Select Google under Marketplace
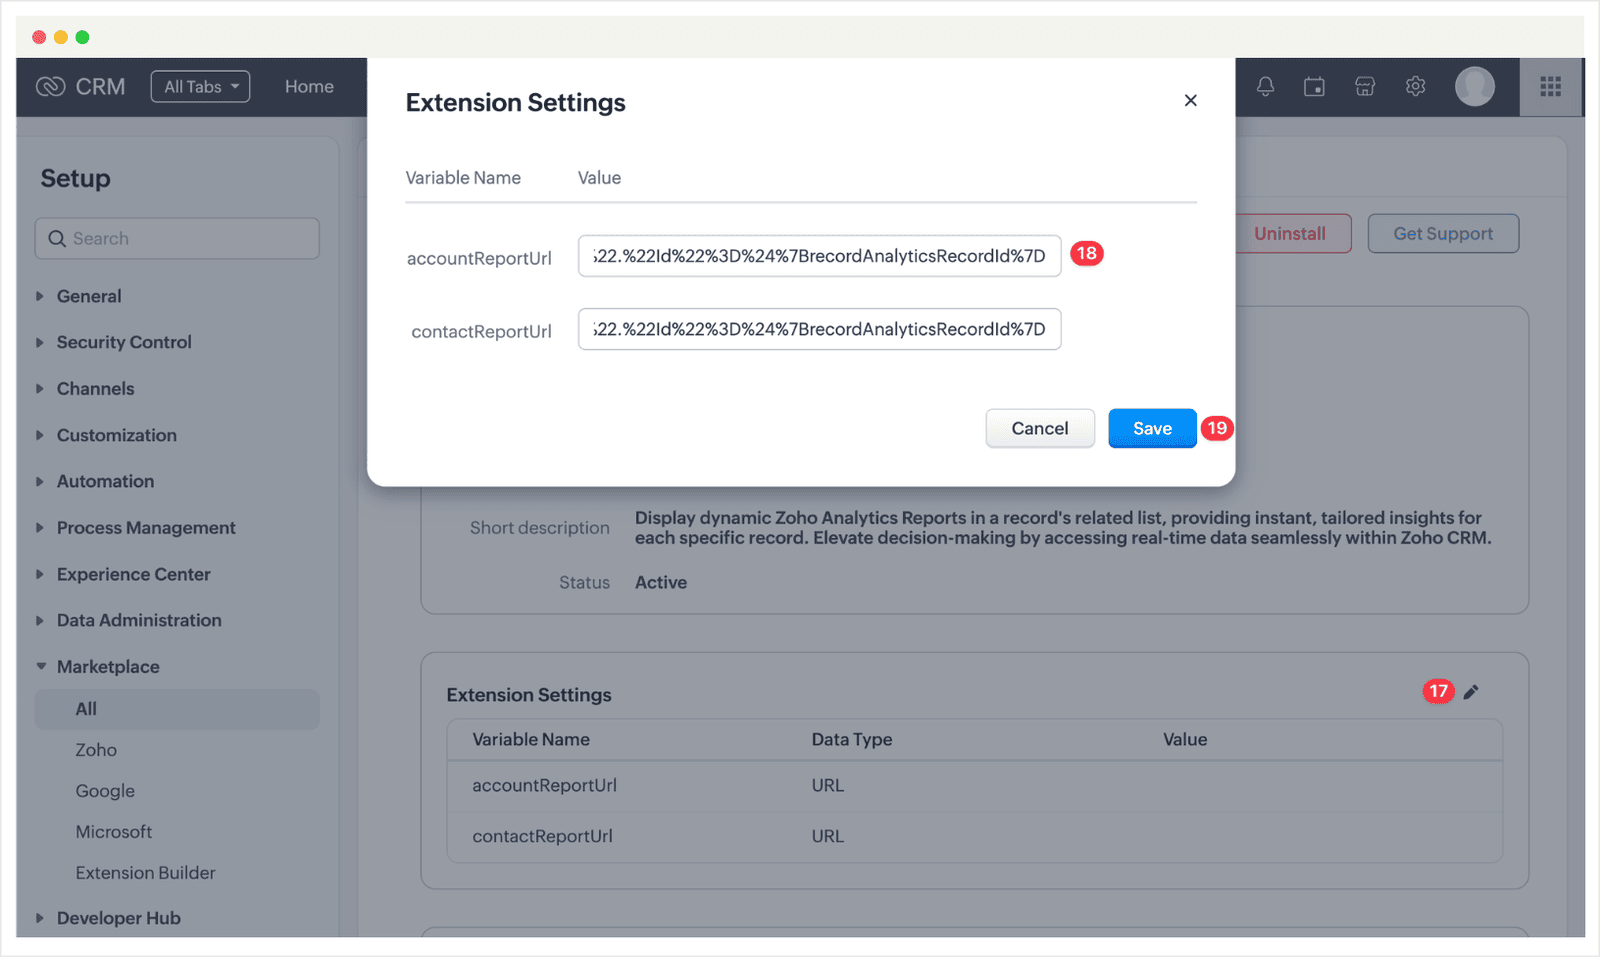Image resolution: width=1600 pixels, height=957 pixels. point(105,791)
